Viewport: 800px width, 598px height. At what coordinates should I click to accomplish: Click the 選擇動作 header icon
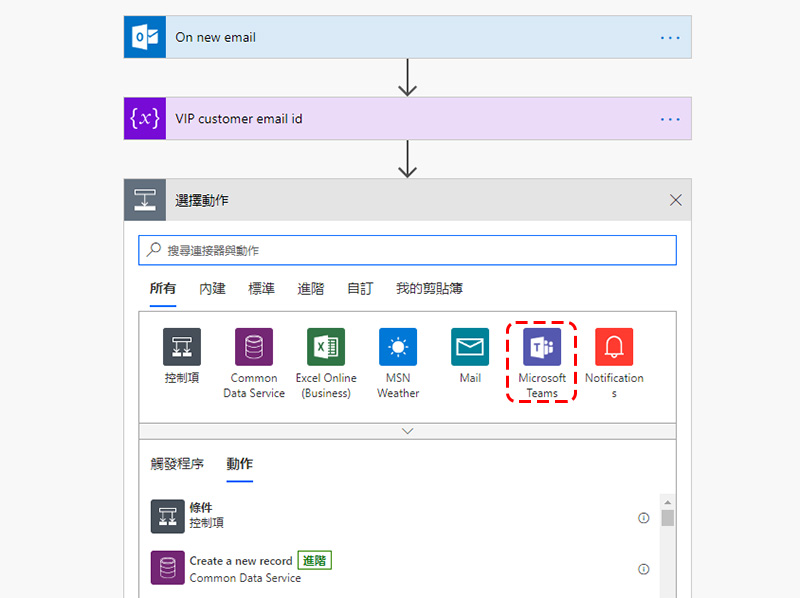[145, 200]
